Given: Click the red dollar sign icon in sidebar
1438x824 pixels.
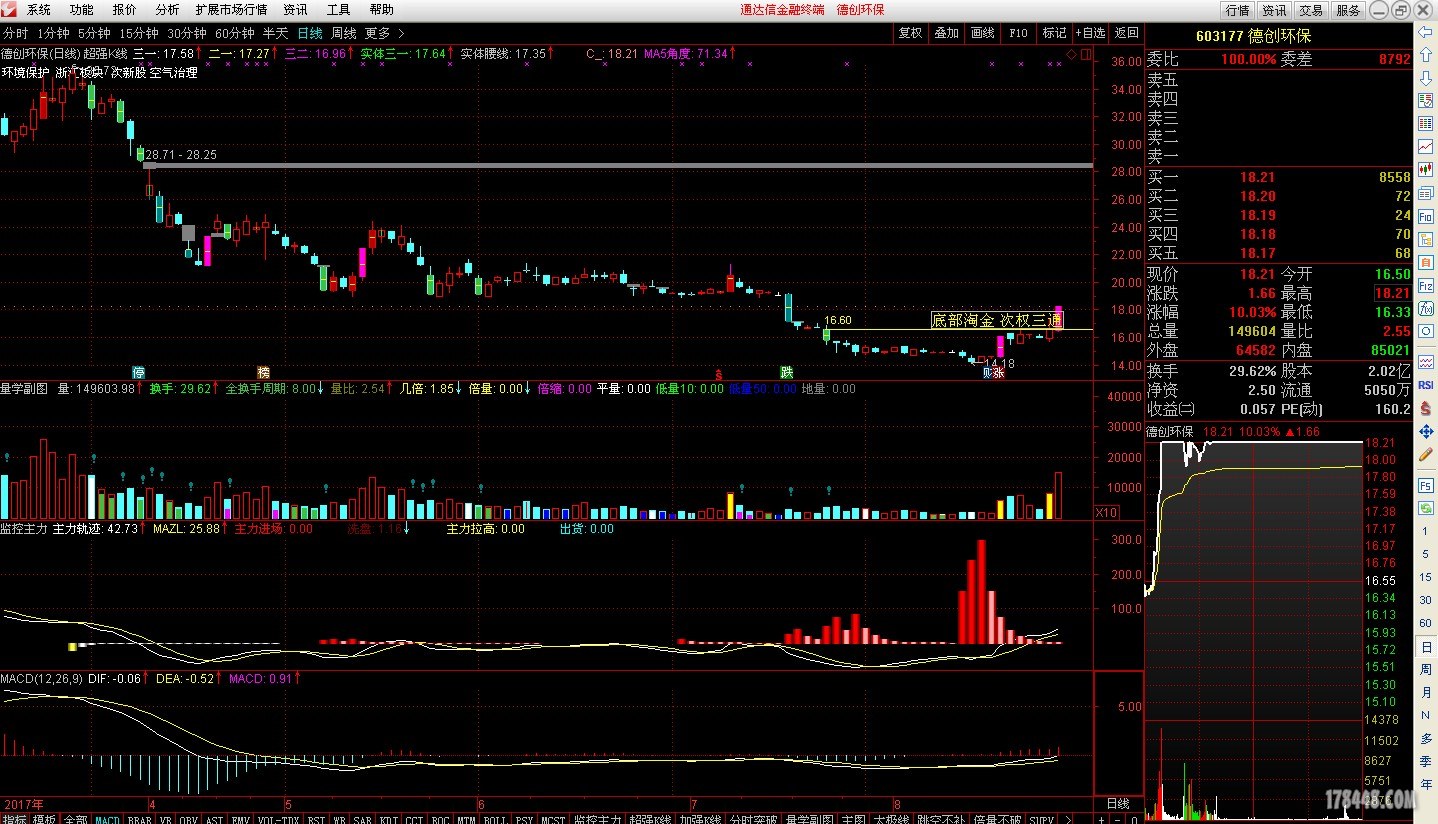Looking at the screenshot, I should point(1426,407).
